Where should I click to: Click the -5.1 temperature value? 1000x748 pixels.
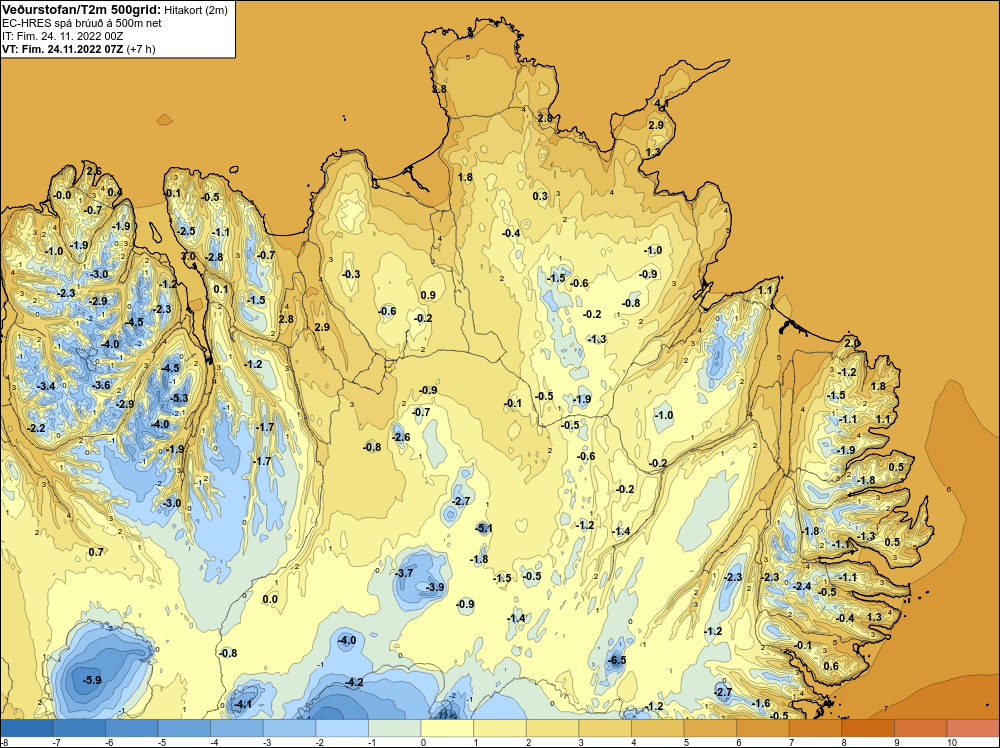[x=483, y=528]
